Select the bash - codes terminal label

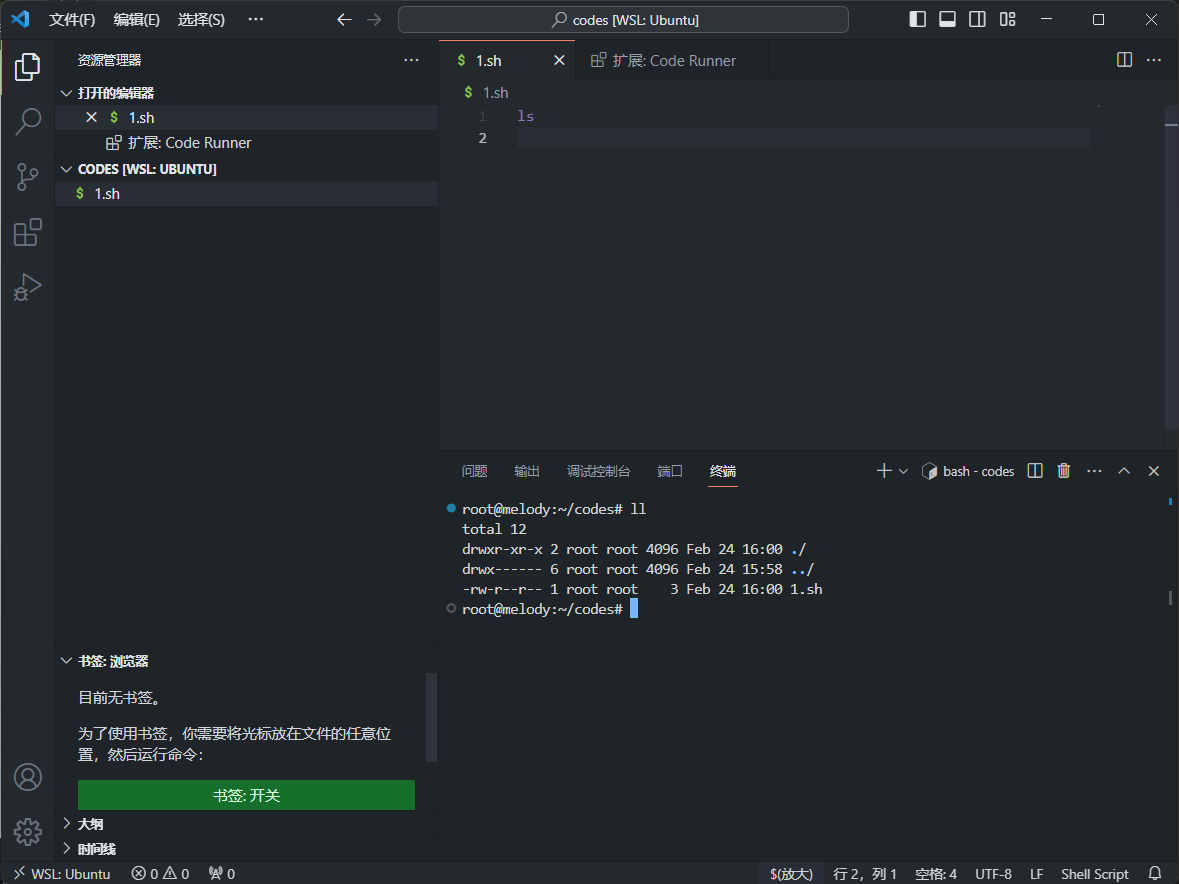(968, 471)
